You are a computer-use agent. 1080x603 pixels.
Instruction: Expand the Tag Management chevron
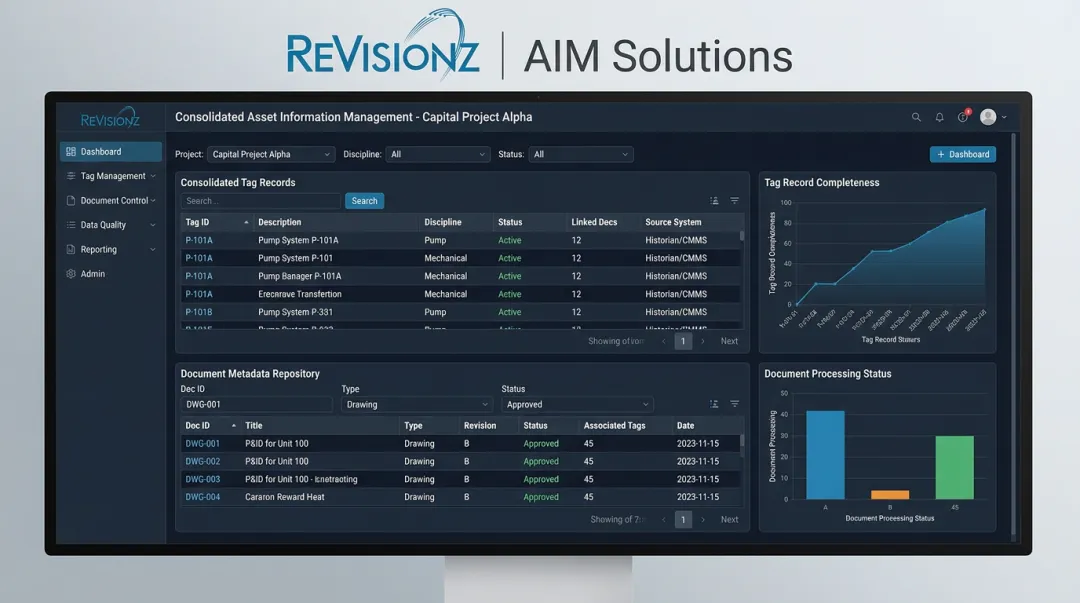153,176
